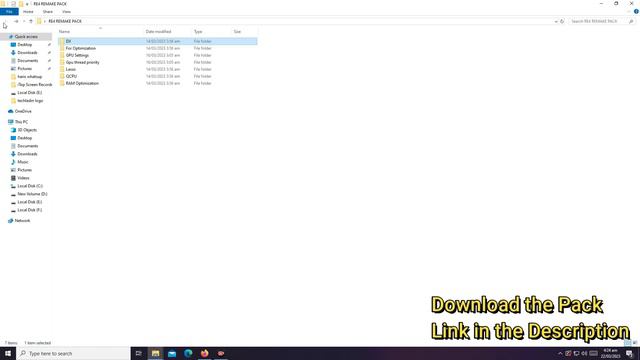Click the address bar path RE4 REMAKE PACK
Image resolution: width=640 pixels, height=360 pixels.
pyautogui.click(x=65, y=21)
